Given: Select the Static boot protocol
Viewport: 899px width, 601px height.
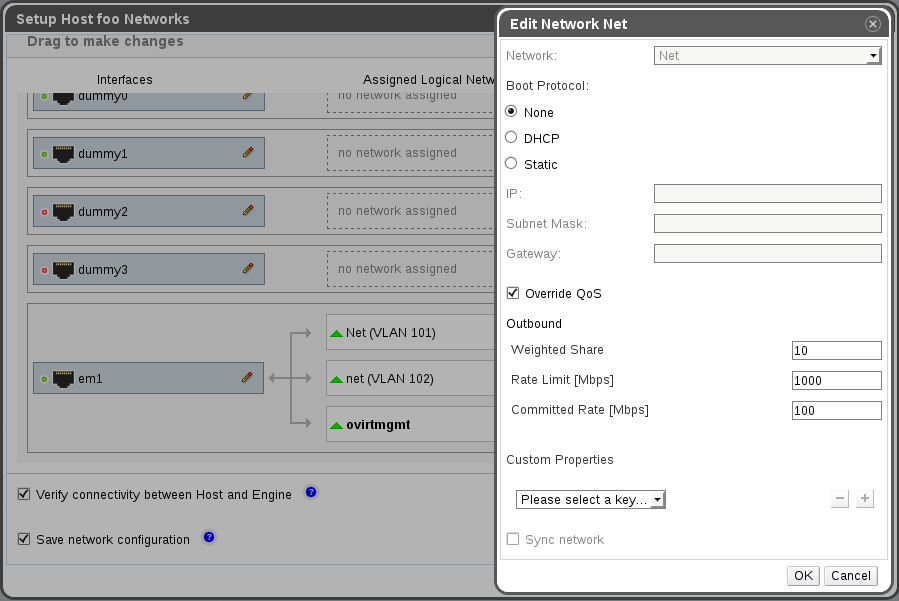Looking at the screenshot, I should 512,164.
